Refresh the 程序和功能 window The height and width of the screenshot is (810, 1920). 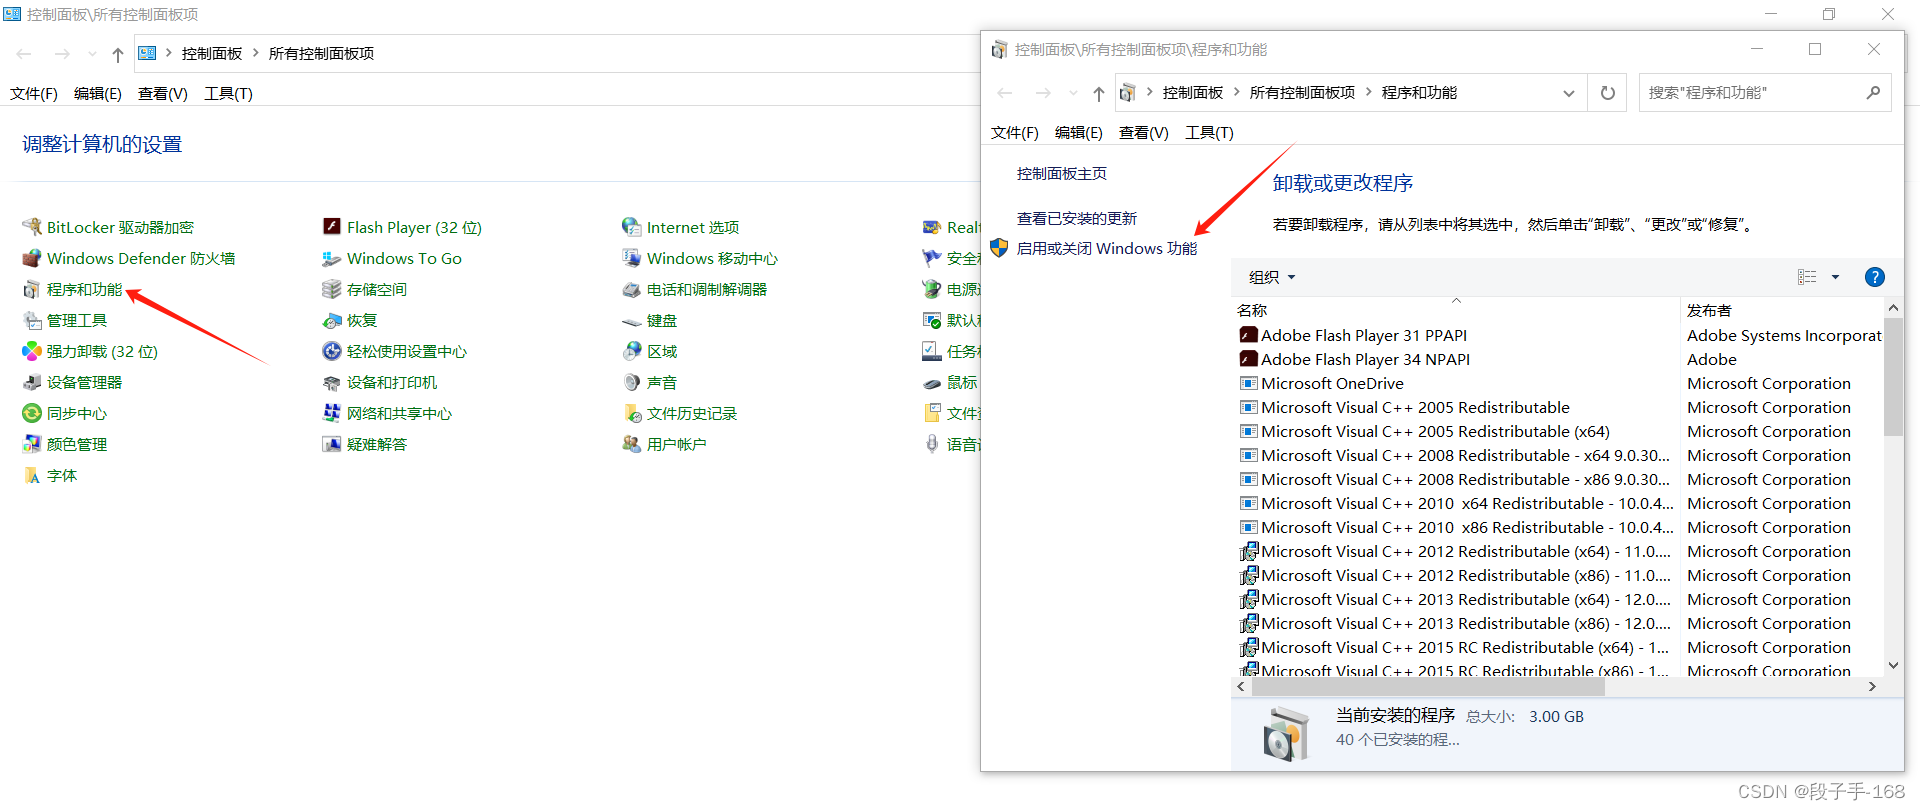pyautogui.click(x=1608, y=93)
